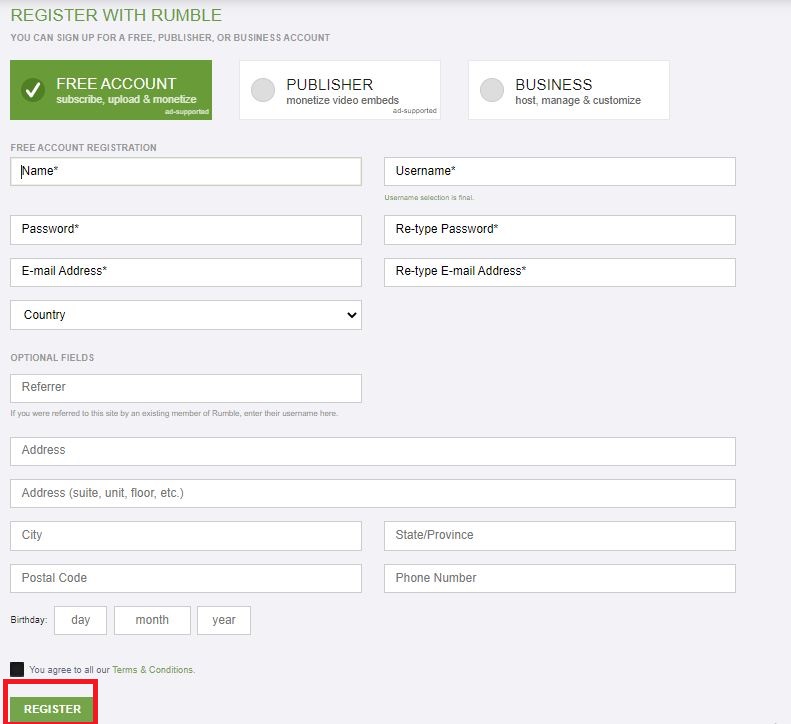Click the 'FREE ACCOUNT REGISTRATION' section label
This screenshot has height=724, width=791.
tap(83, 147)
